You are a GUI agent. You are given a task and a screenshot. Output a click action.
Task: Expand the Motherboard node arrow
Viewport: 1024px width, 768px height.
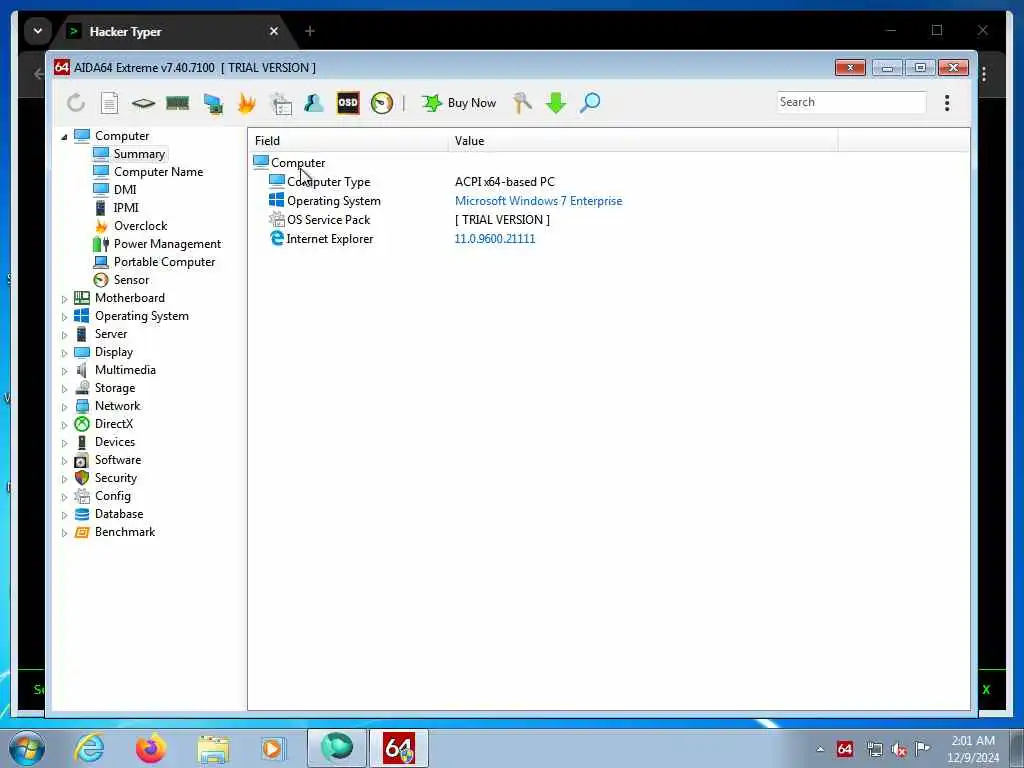pos(64,299)
